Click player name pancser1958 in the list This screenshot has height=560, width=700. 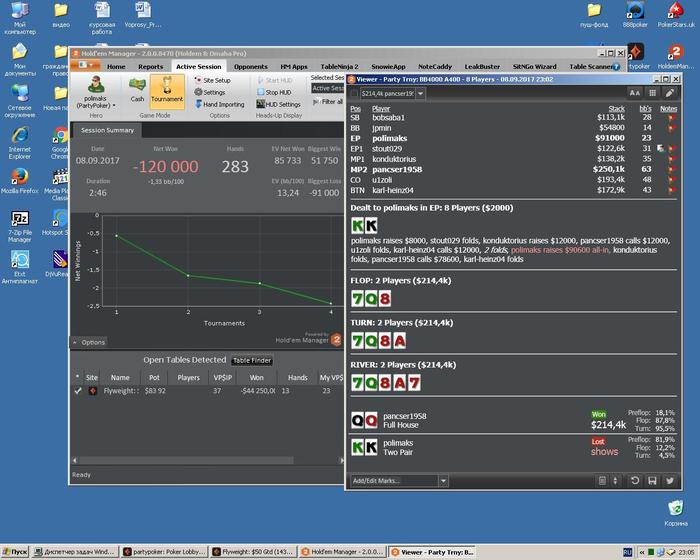coord(397,169)
